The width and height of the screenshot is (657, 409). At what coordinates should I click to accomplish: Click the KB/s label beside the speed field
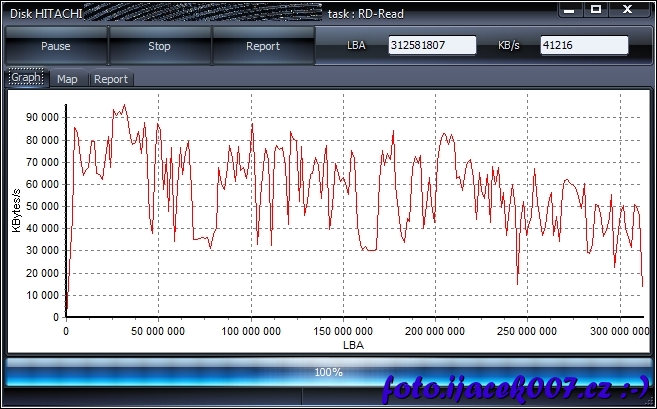coord(510,46)
